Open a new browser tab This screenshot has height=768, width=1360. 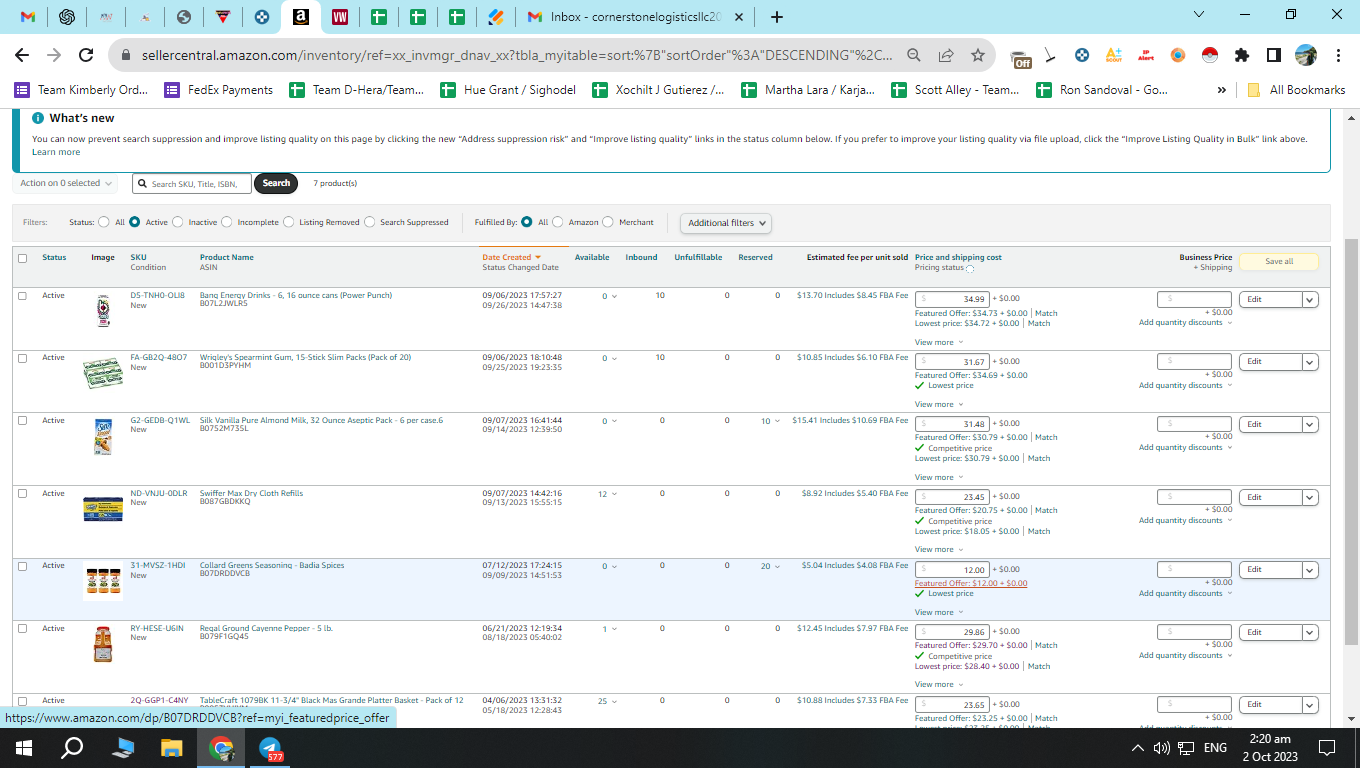(x=777, y=17)
